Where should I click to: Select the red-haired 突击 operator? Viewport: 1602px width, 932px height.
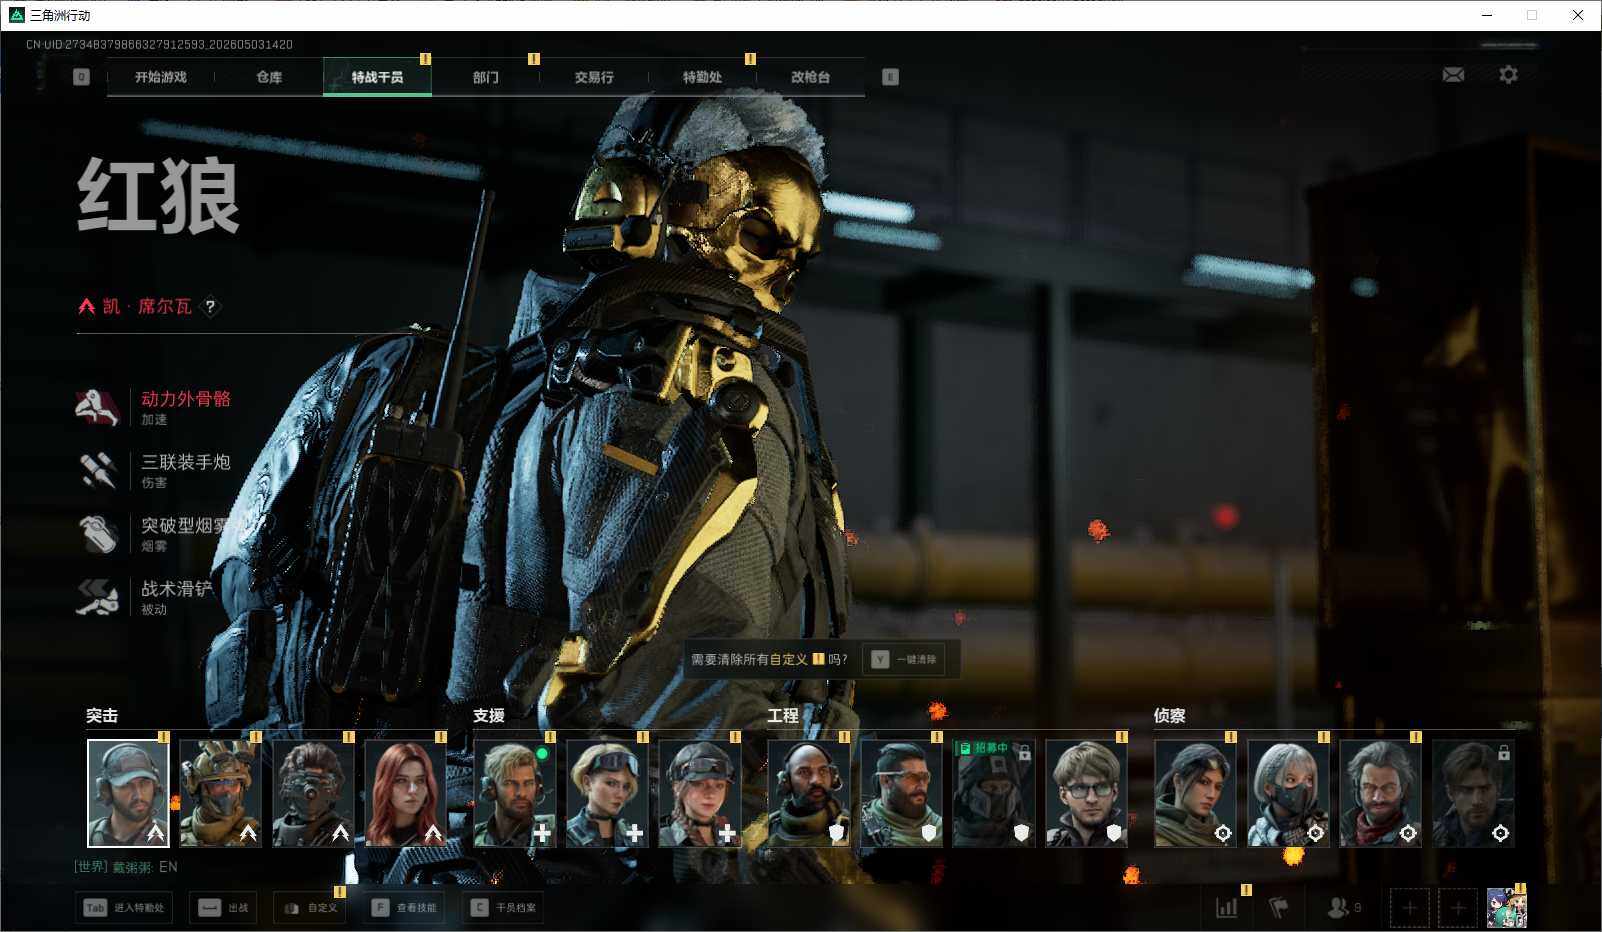(x=405, y=793)
